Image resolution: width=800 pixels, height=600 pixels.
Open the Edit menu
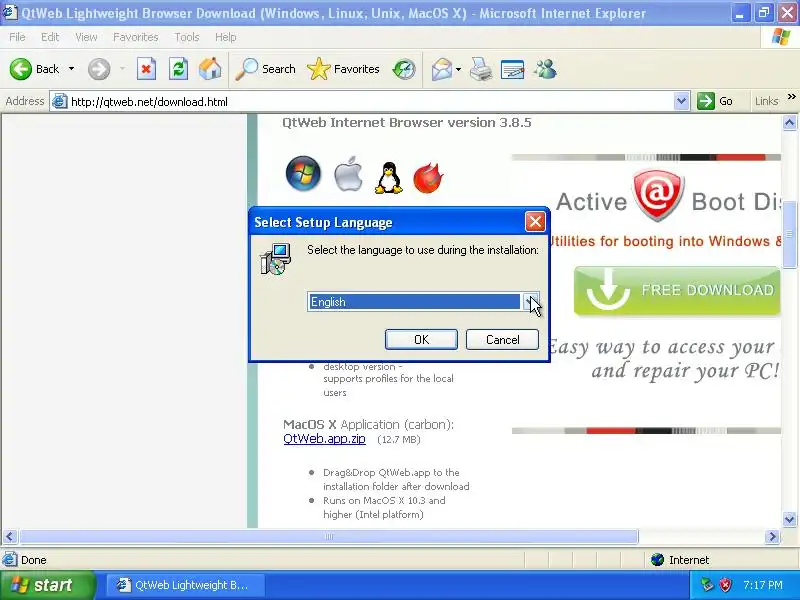click(50, 37)
